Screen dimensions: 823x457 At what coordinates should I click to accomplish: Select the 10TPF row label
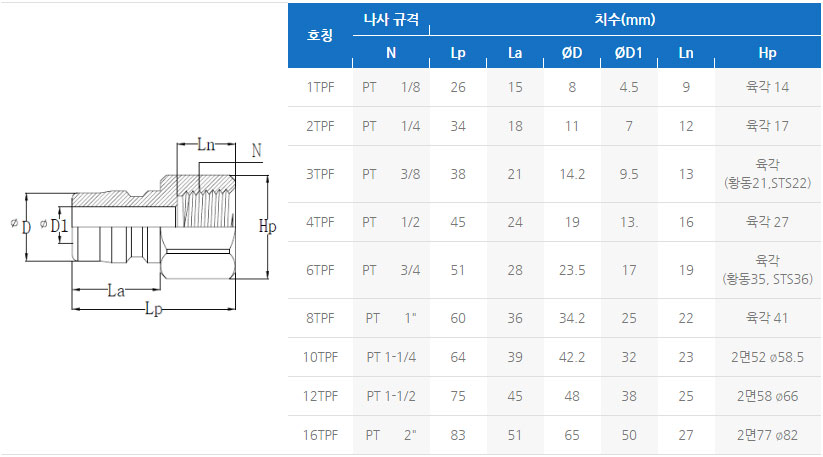coord(320,357)
